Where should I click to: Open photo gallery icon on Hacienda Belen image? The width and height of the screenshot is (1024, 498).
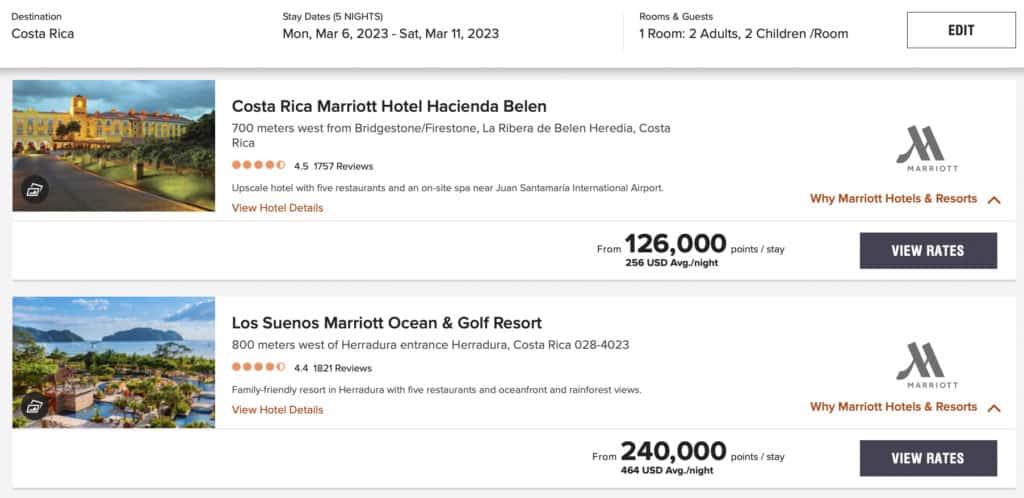pyautogui.click(x=35, y=190)
